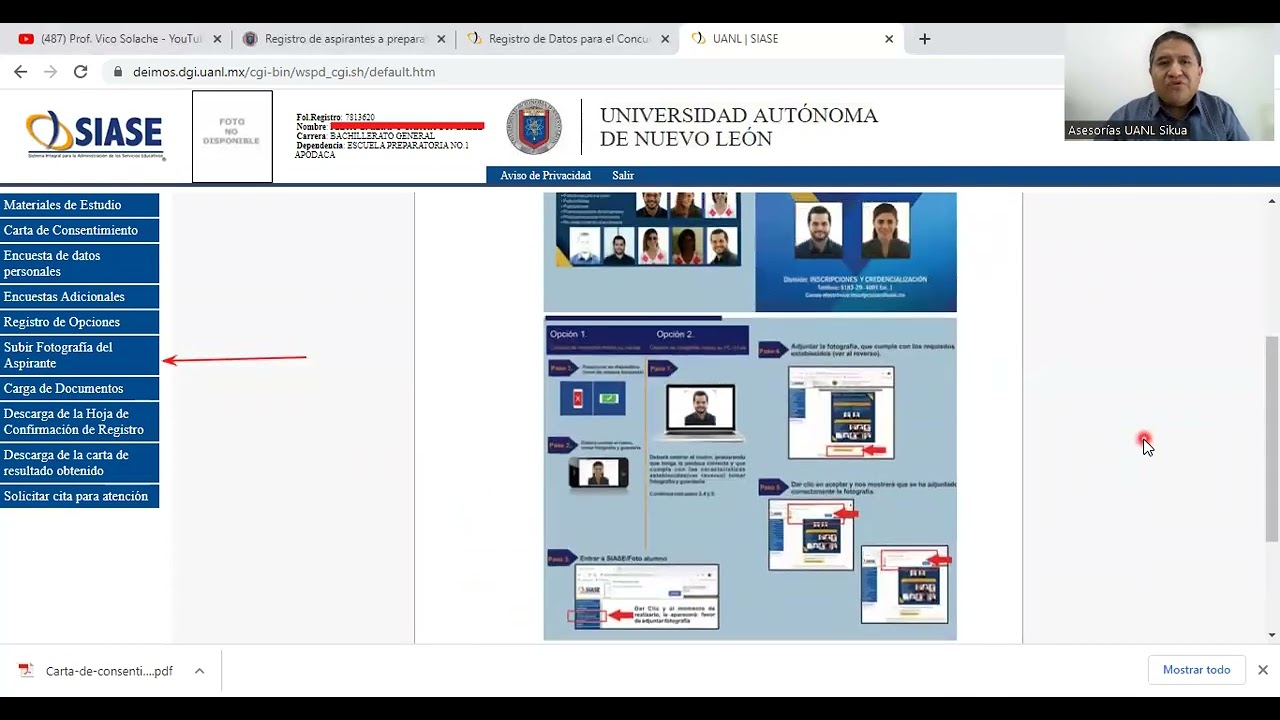Click 'UNIVERSIDAD AUTÓNOMA DE NUEVO LEÓN' heading

point(739,127)
